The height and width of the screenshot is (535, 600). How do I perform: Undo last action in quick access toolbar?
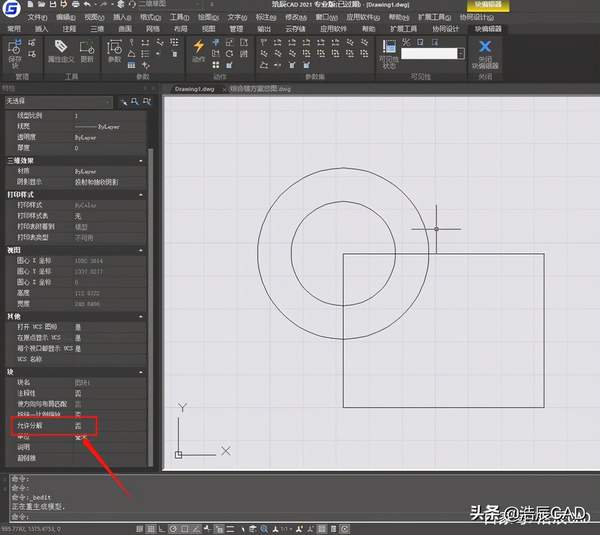pyautogui.click(x=87, y=5)
